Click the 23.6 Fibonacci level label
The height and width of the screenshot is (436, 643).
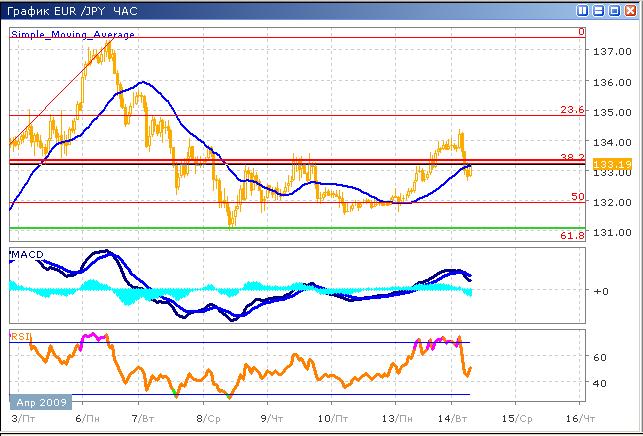pos(571,111)
